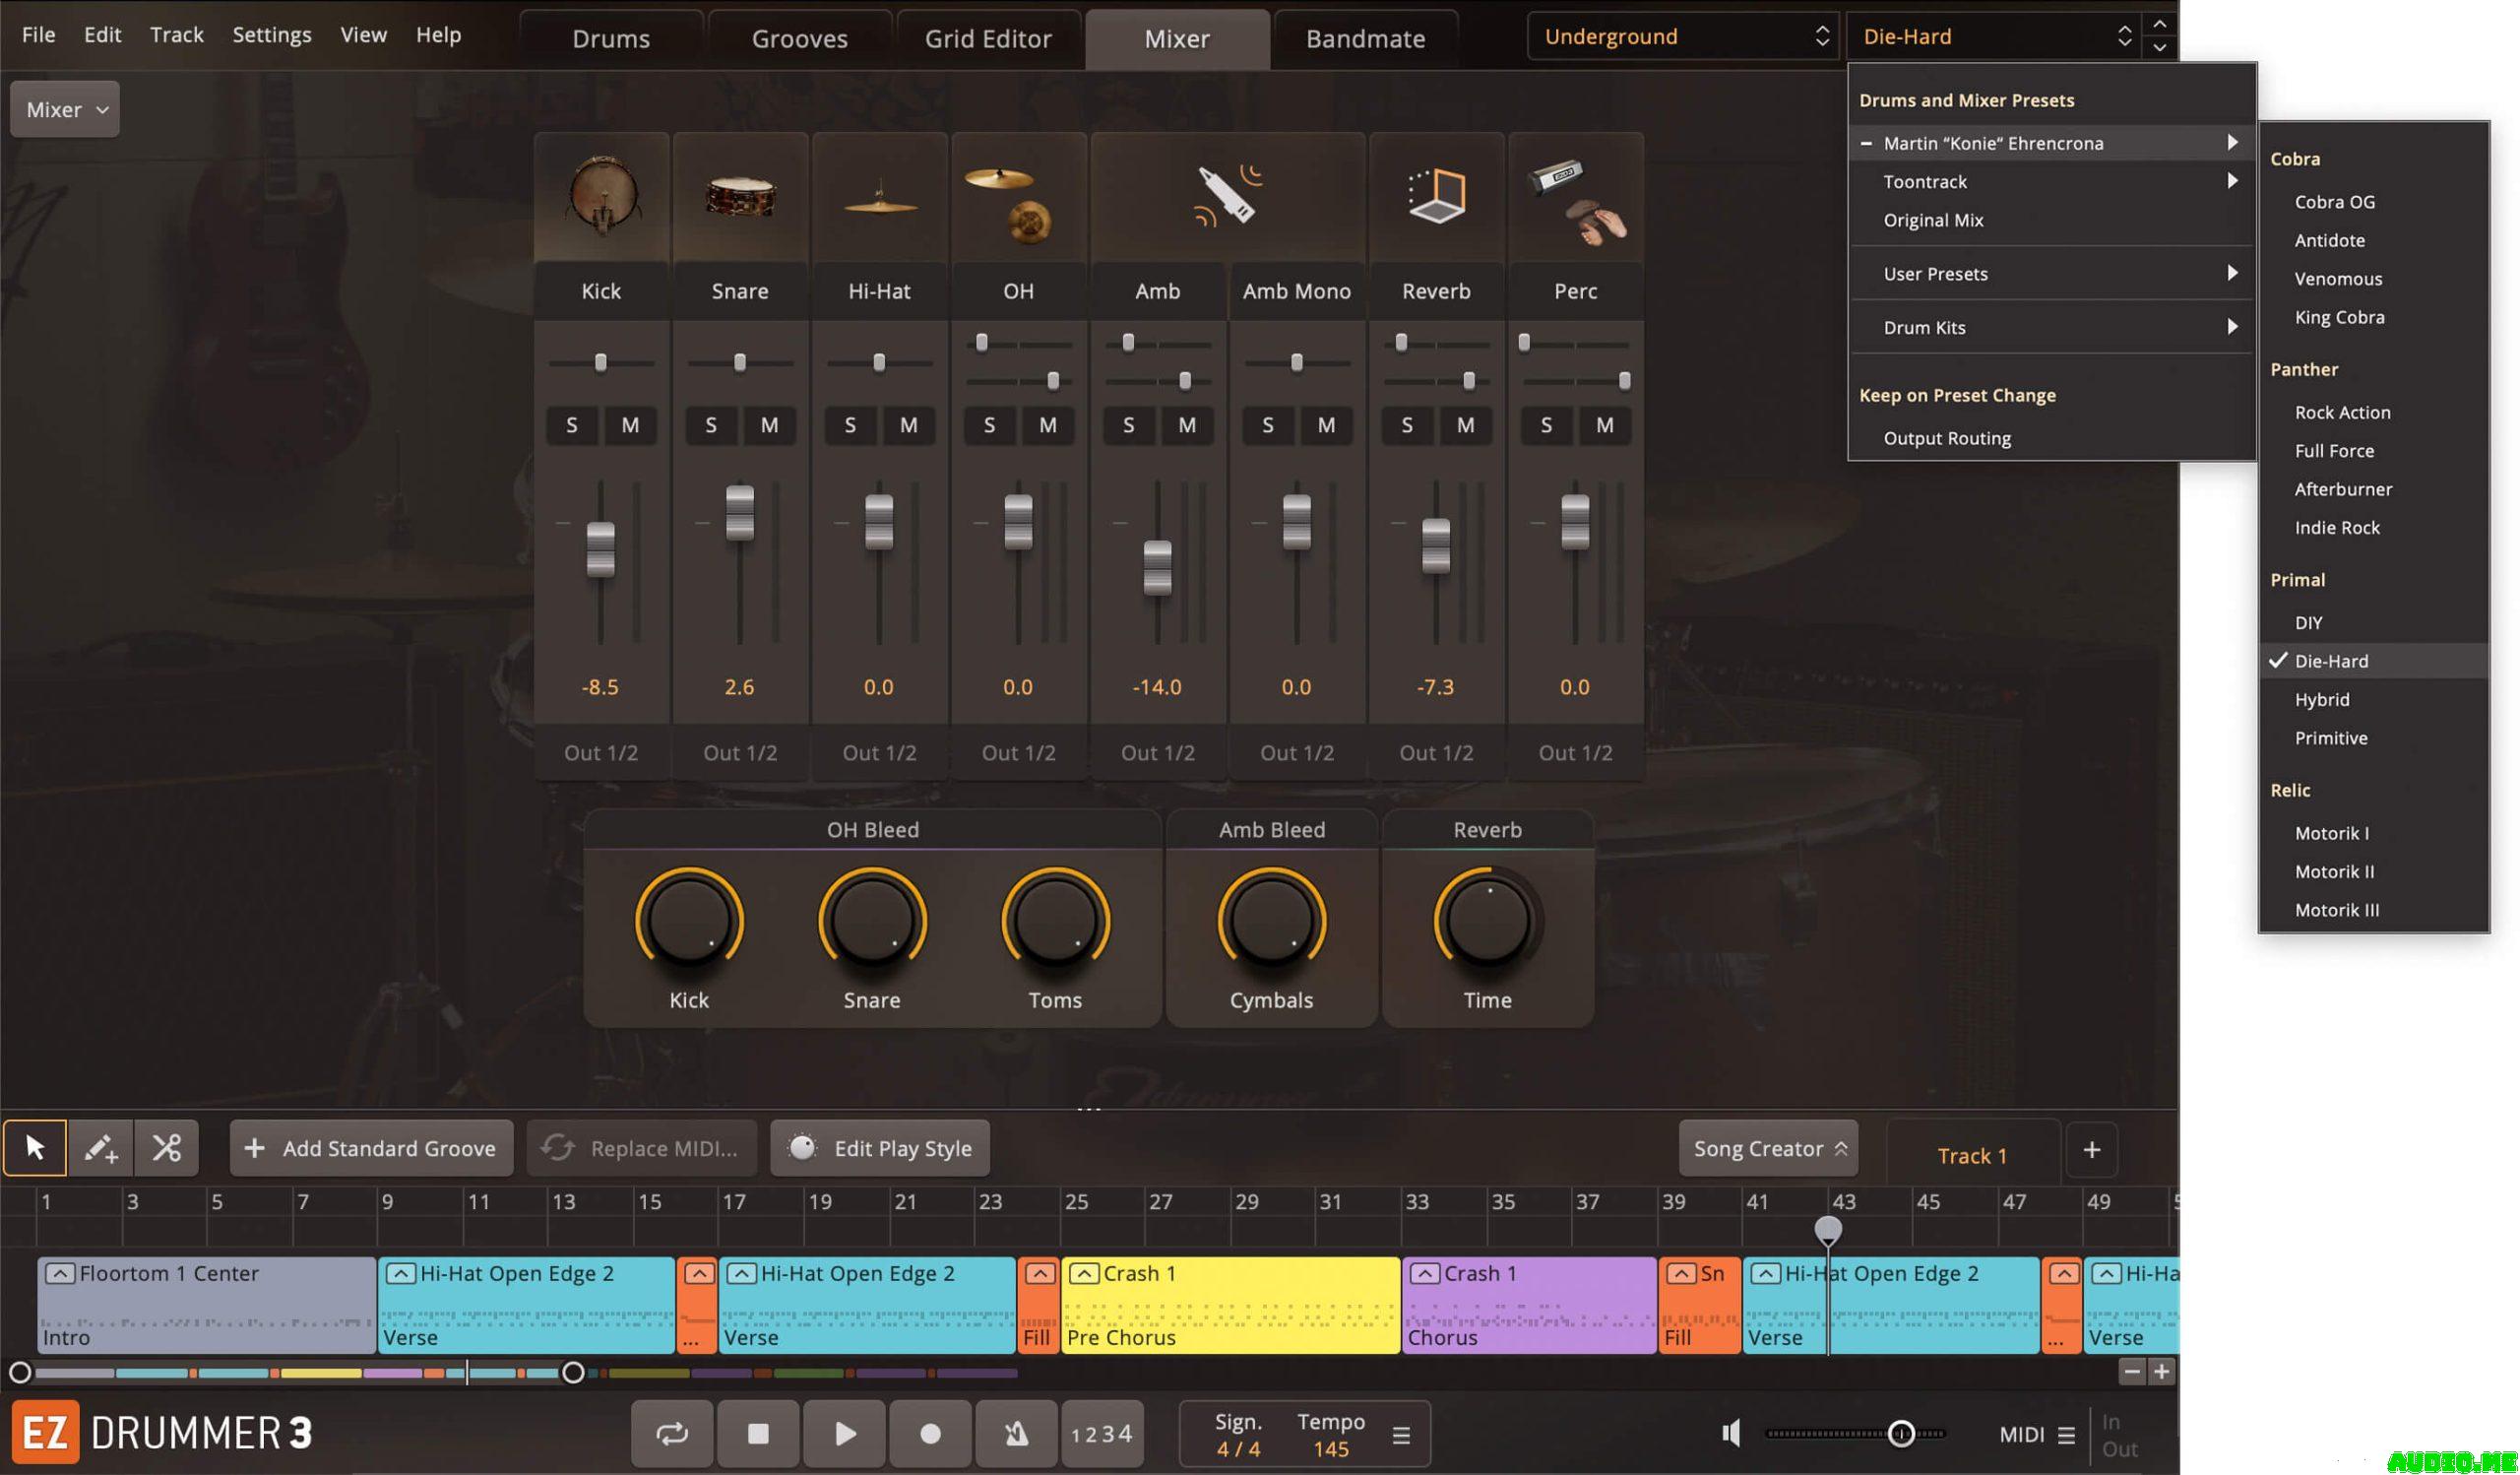
Task: Stop playback with the stop button
Action: 758,1434
